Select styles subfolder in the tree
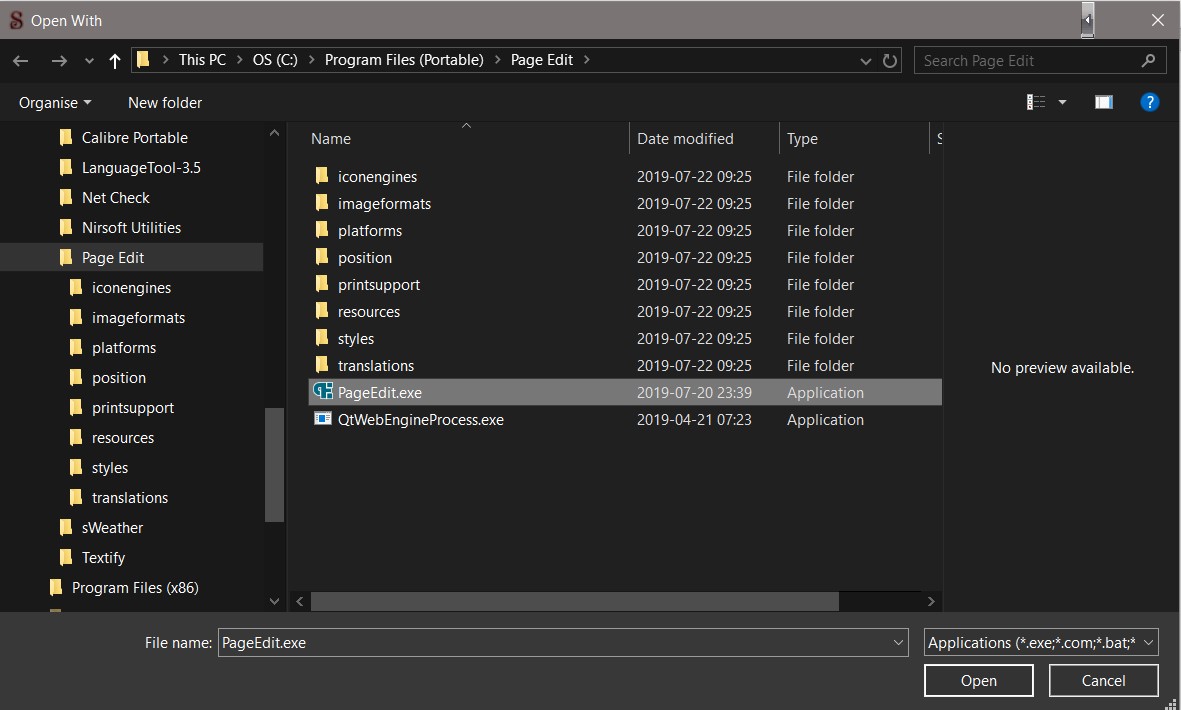 coord(109,468)
